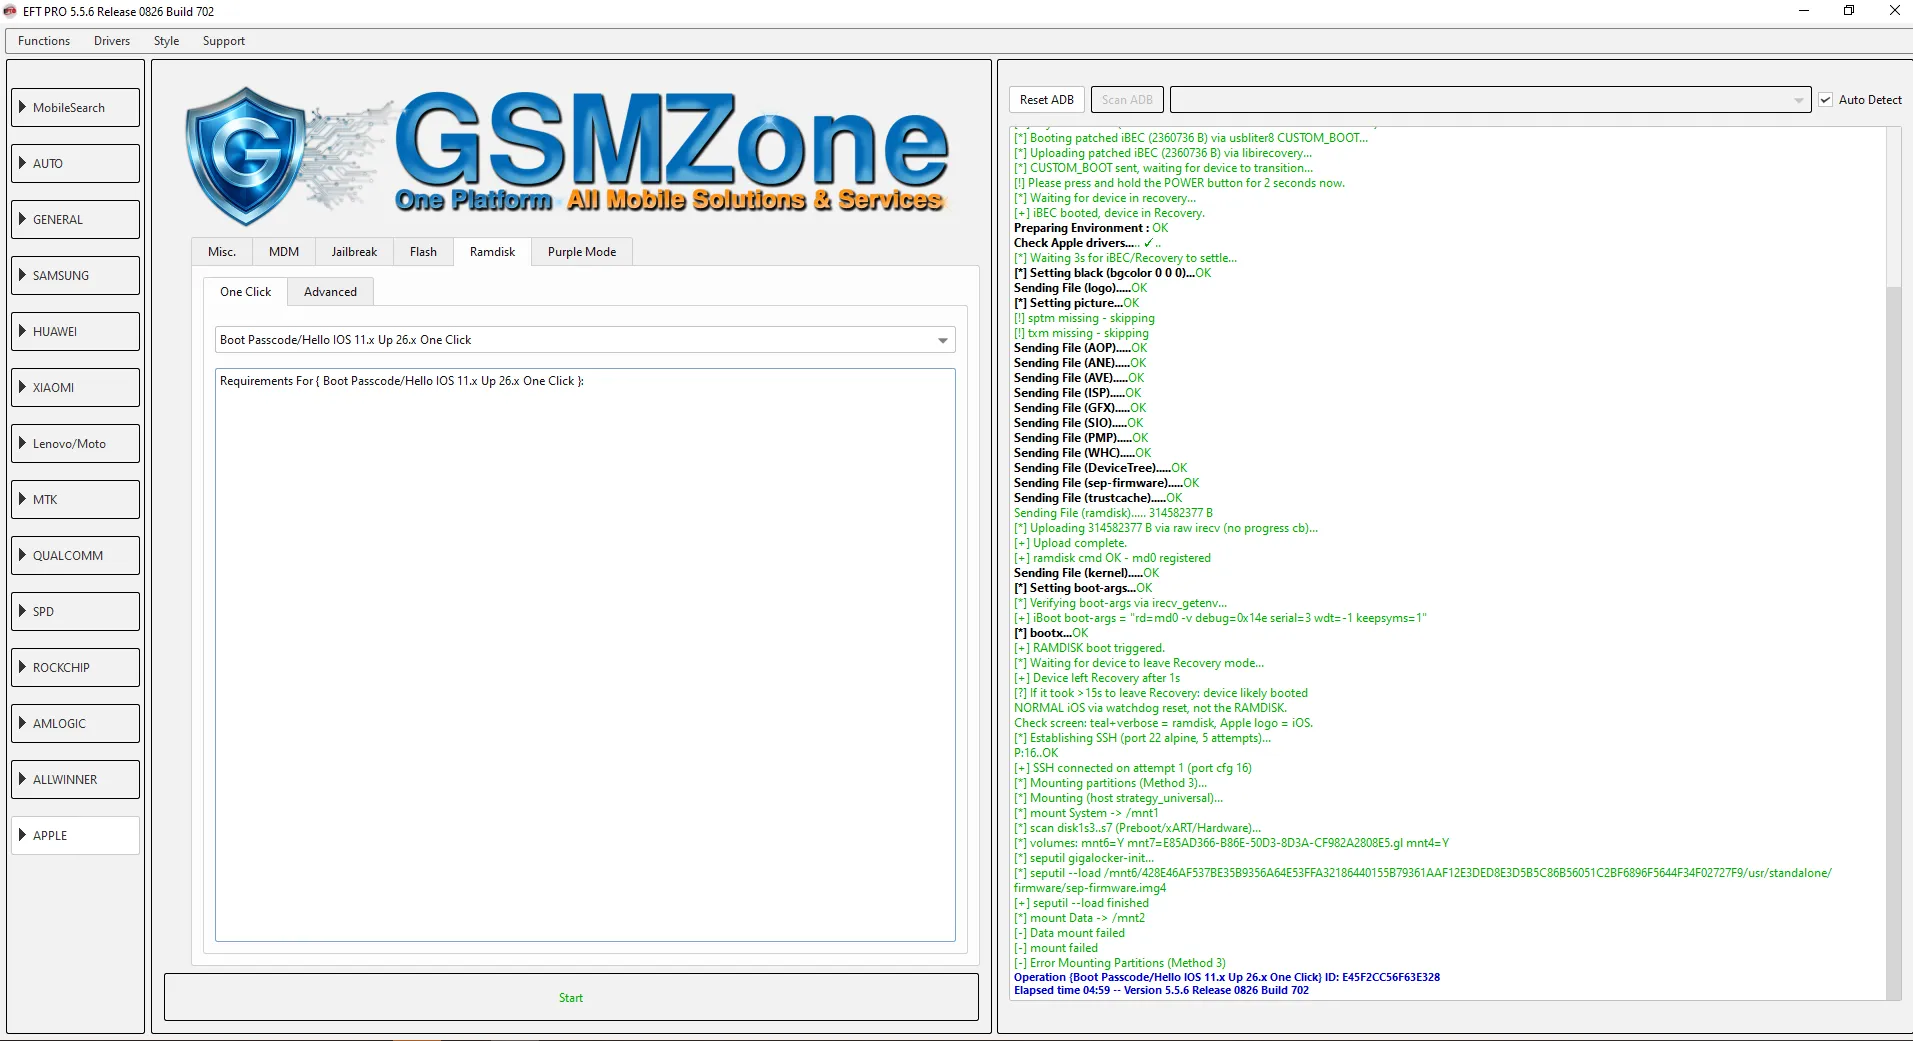Screen dimensions: 1913x1041
Task: Expand the HUAWEI sidebar section
Action: [x=76, y=332]
